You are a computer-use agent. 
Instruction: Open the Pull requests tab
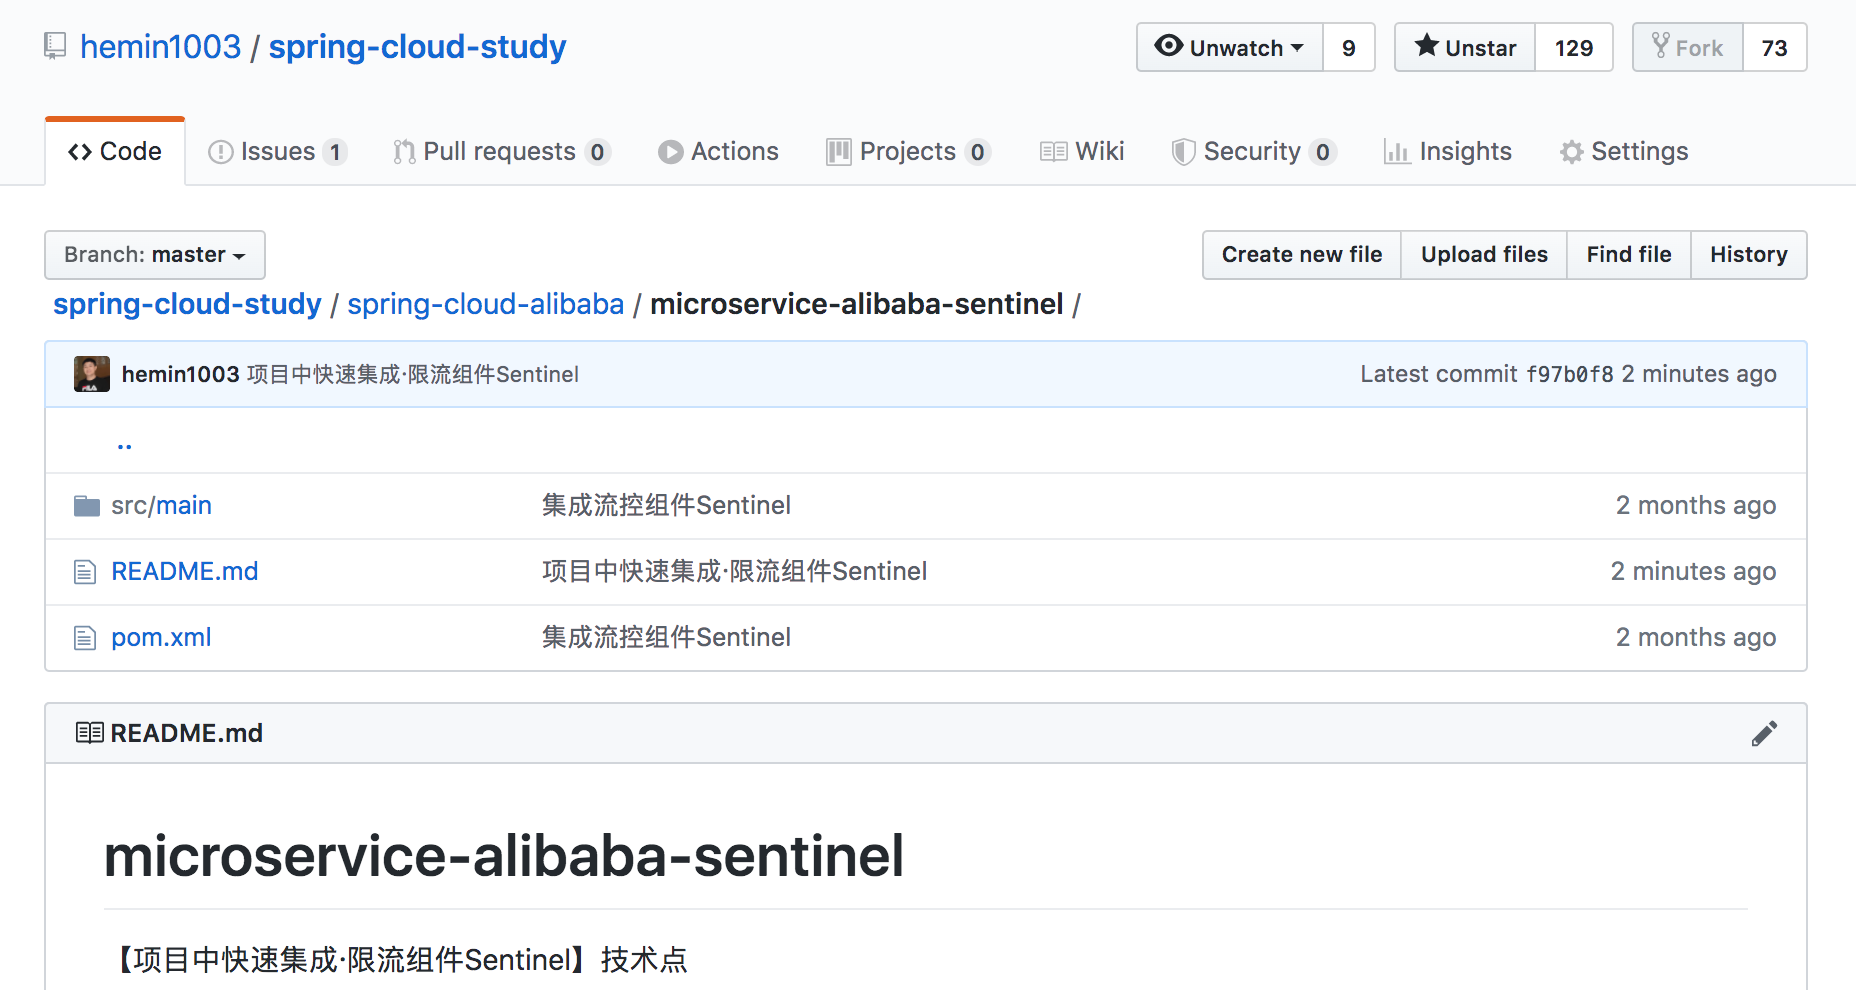coord(500,152)
